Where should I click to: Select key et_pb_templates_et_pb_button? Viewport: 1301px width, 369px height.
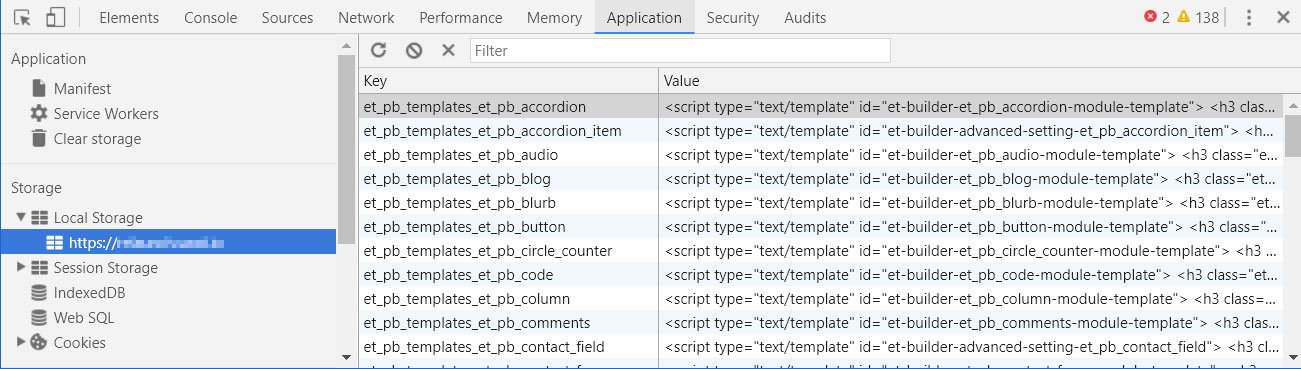pyautogui.click(x=465, y=226)
